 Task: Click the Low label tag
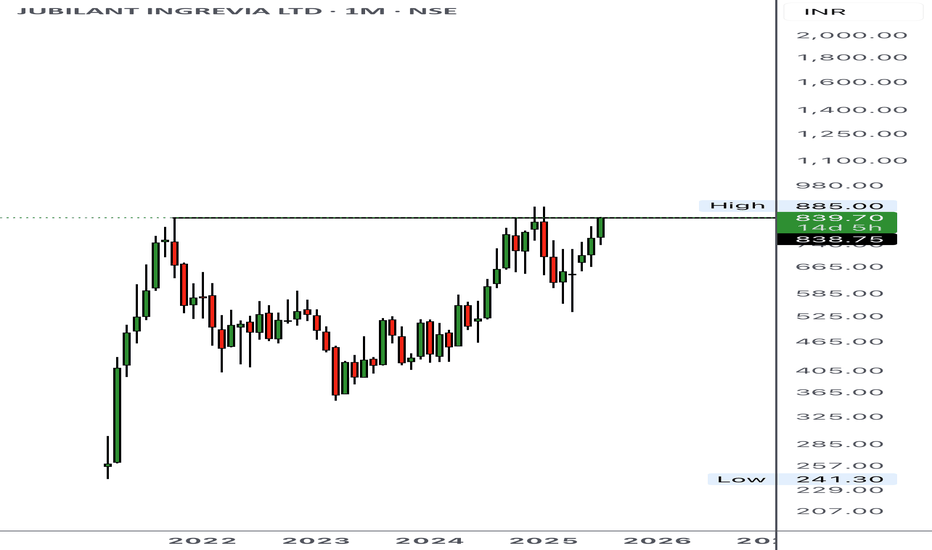741,479
